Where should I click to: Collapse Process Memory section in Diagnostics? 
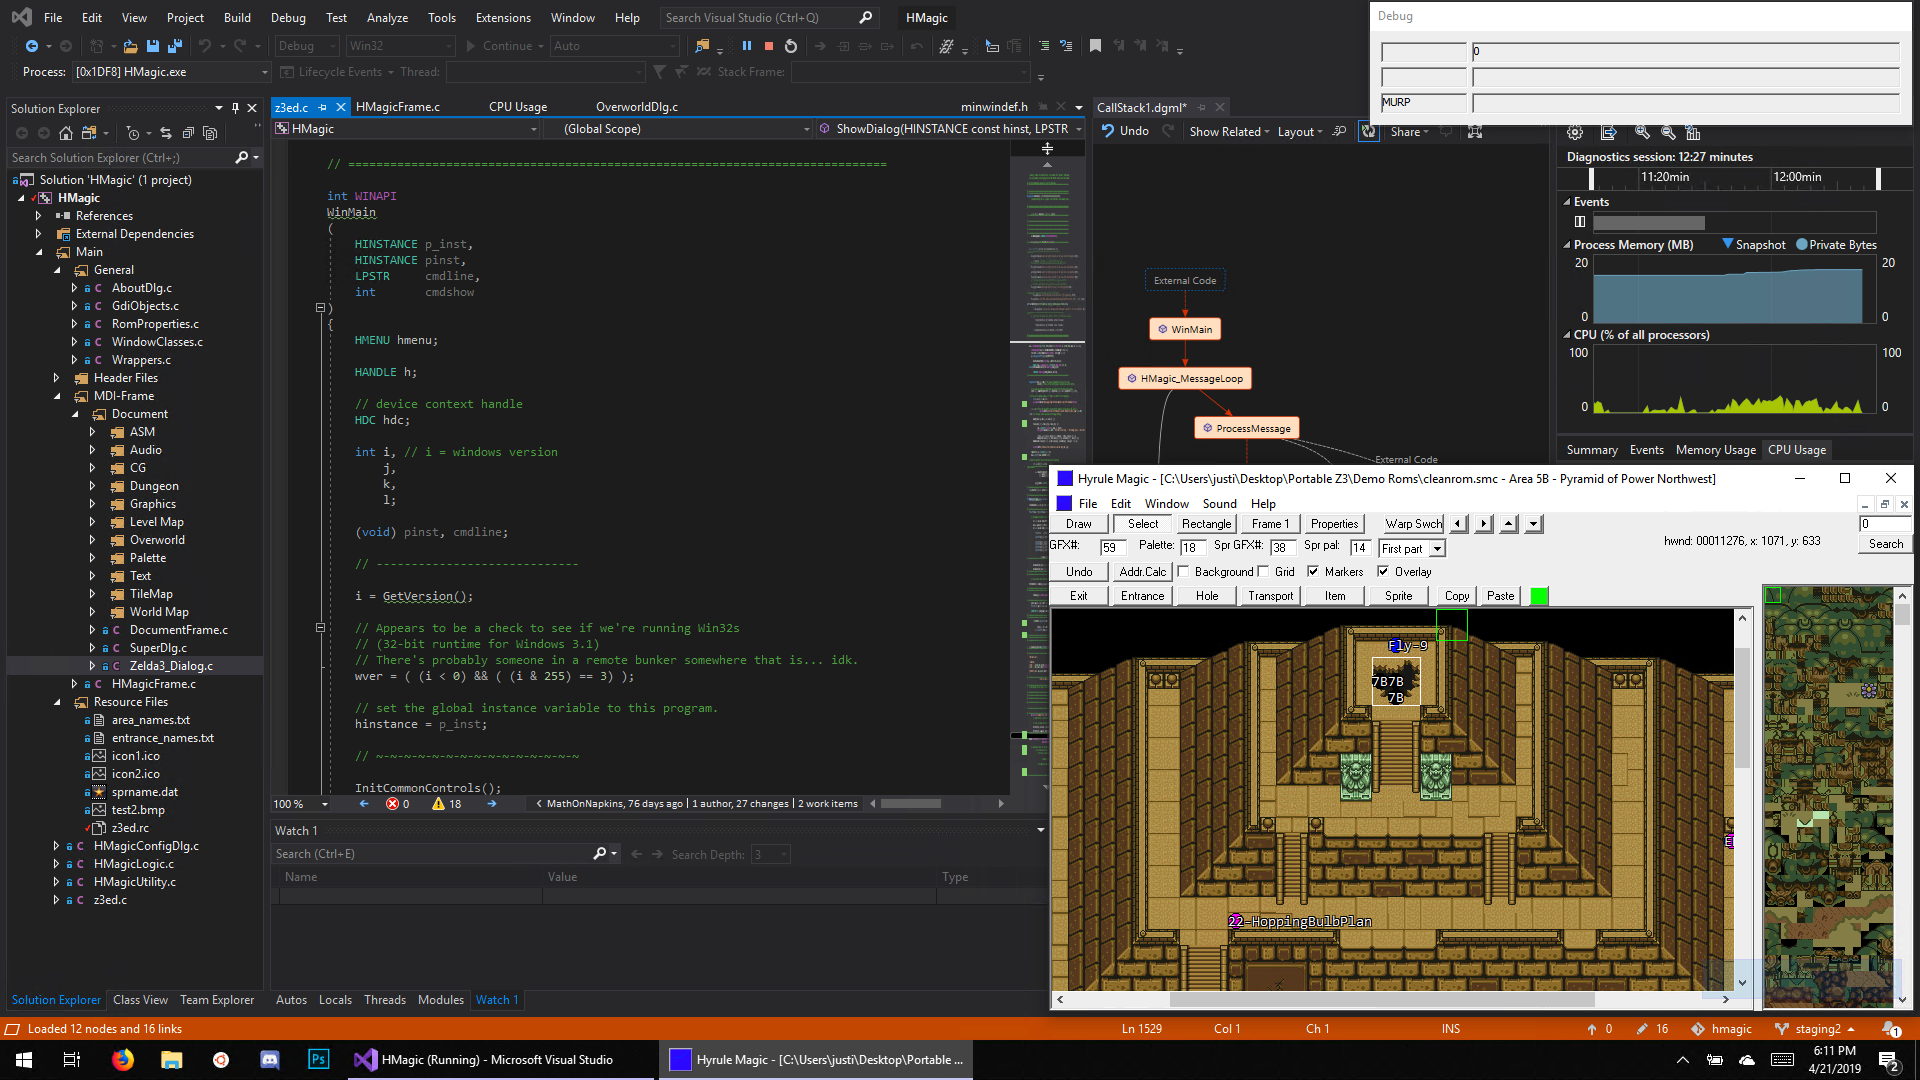(1567, 245)
